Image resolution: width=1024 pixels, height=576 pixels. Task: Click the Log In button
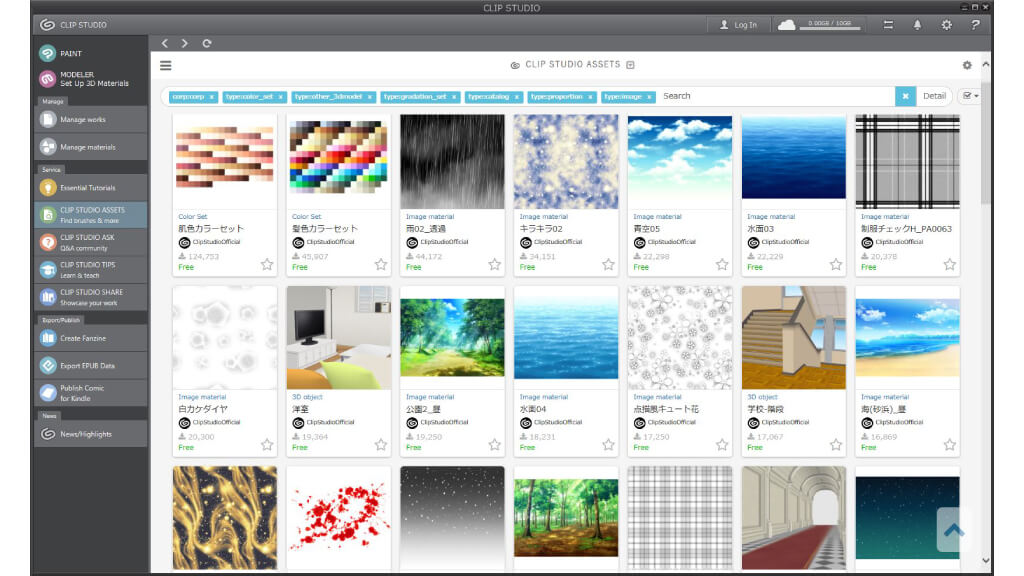(738, 25)
